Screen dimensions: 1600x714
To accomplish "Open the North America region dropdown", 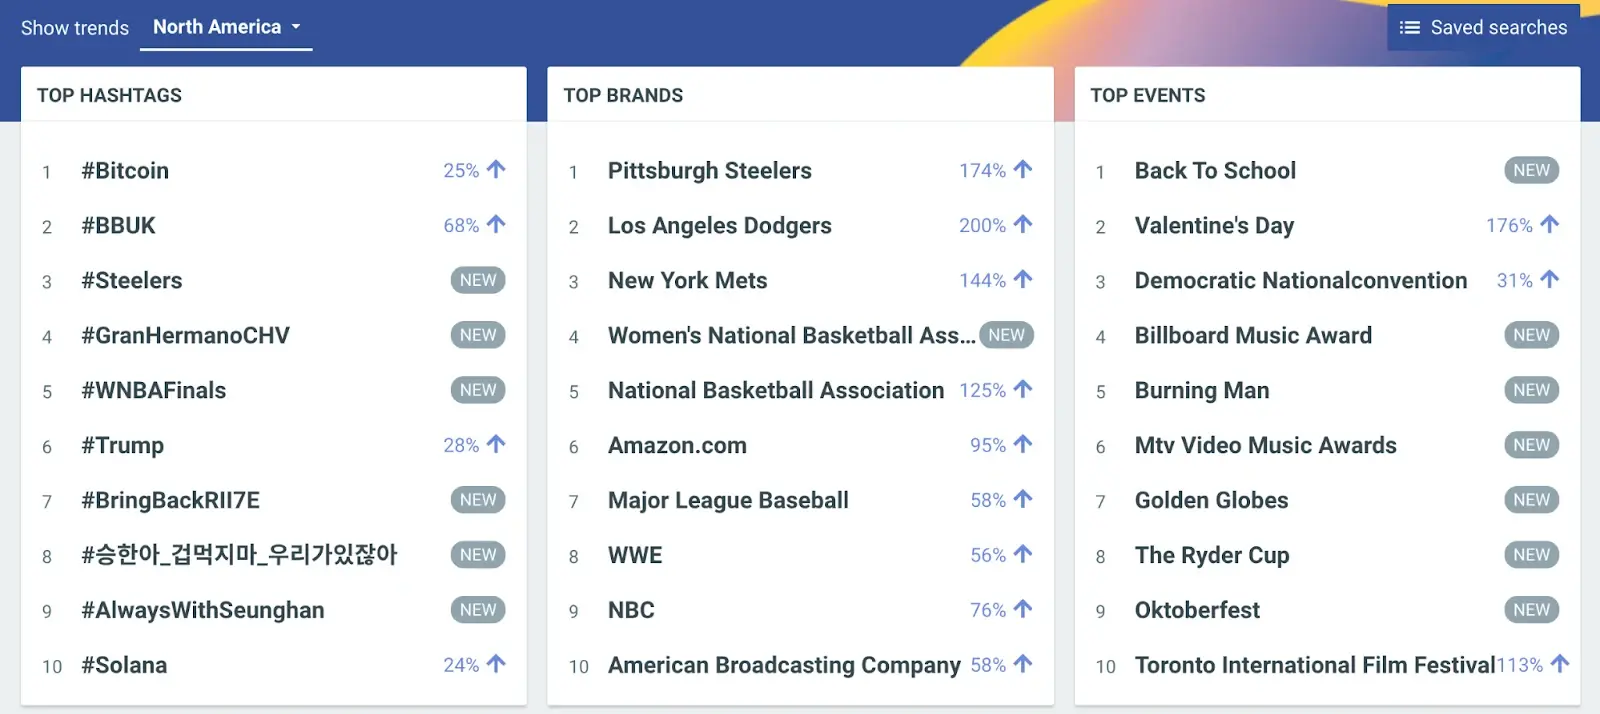I will pos(226,28).
